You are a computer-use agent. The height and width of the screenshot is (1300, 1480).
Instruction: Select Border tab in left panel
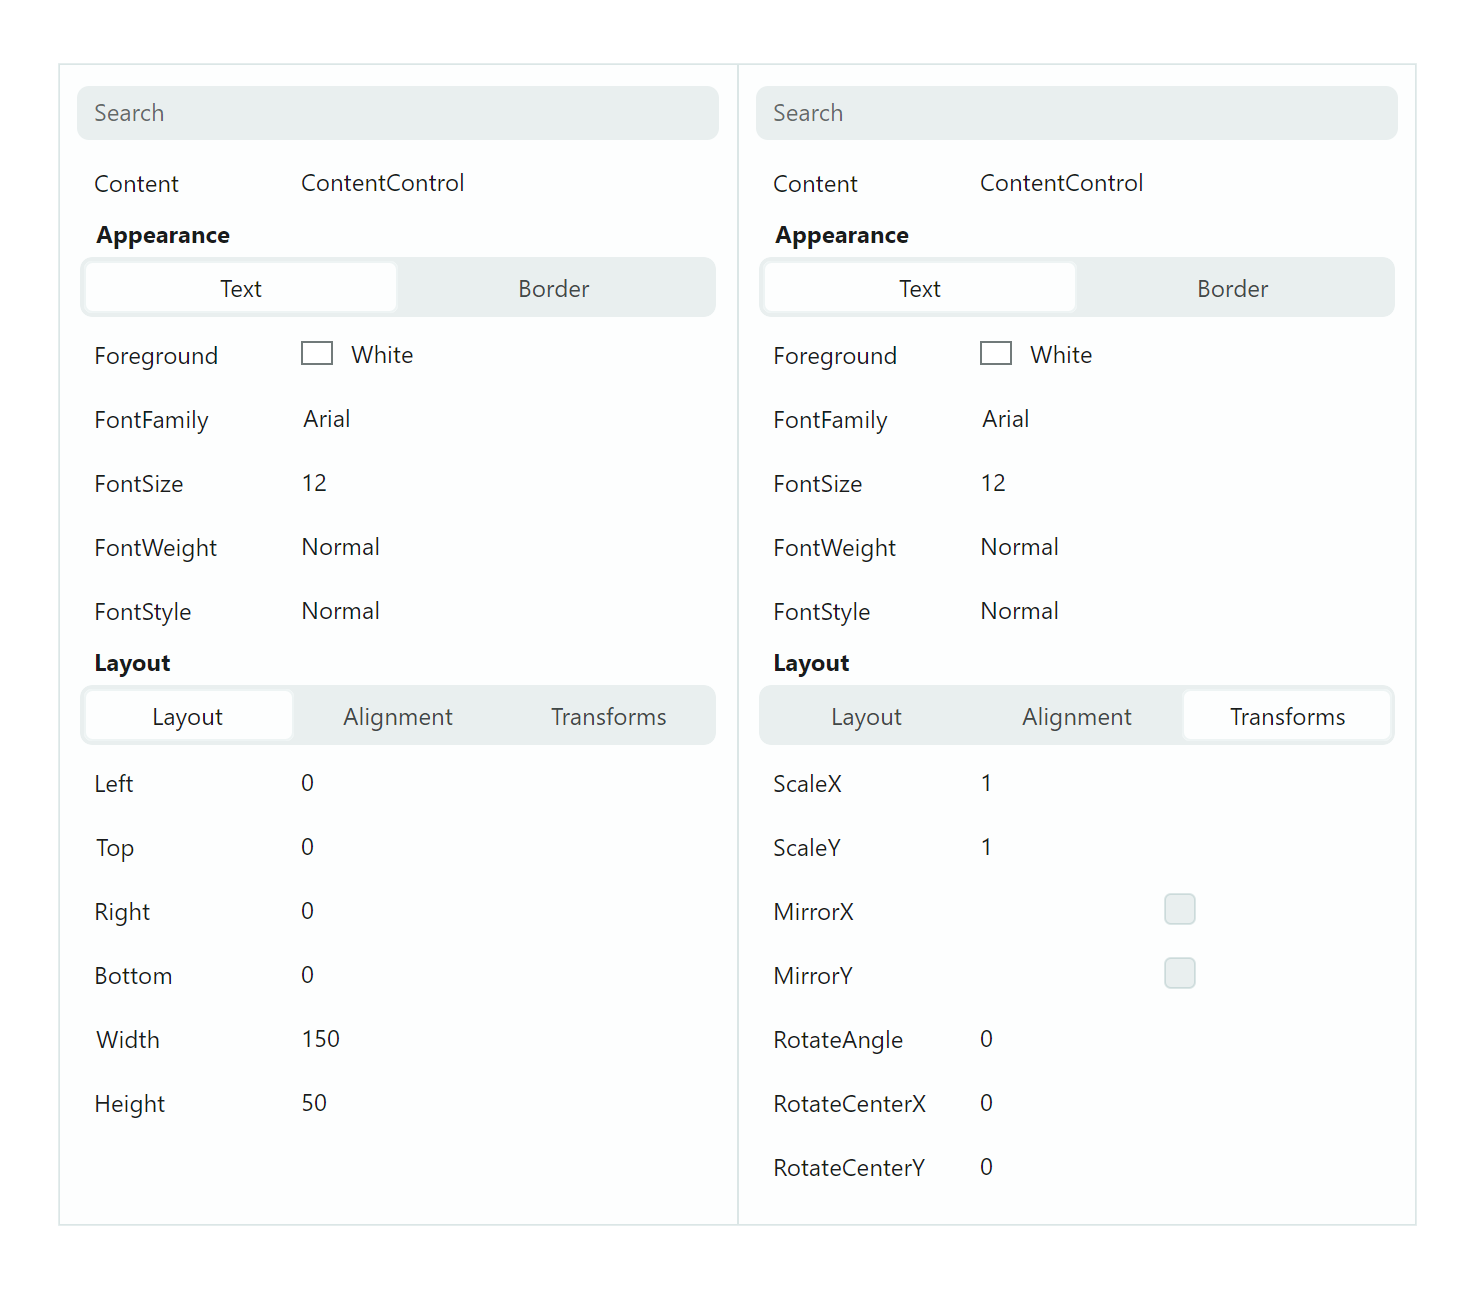point(554,289)
